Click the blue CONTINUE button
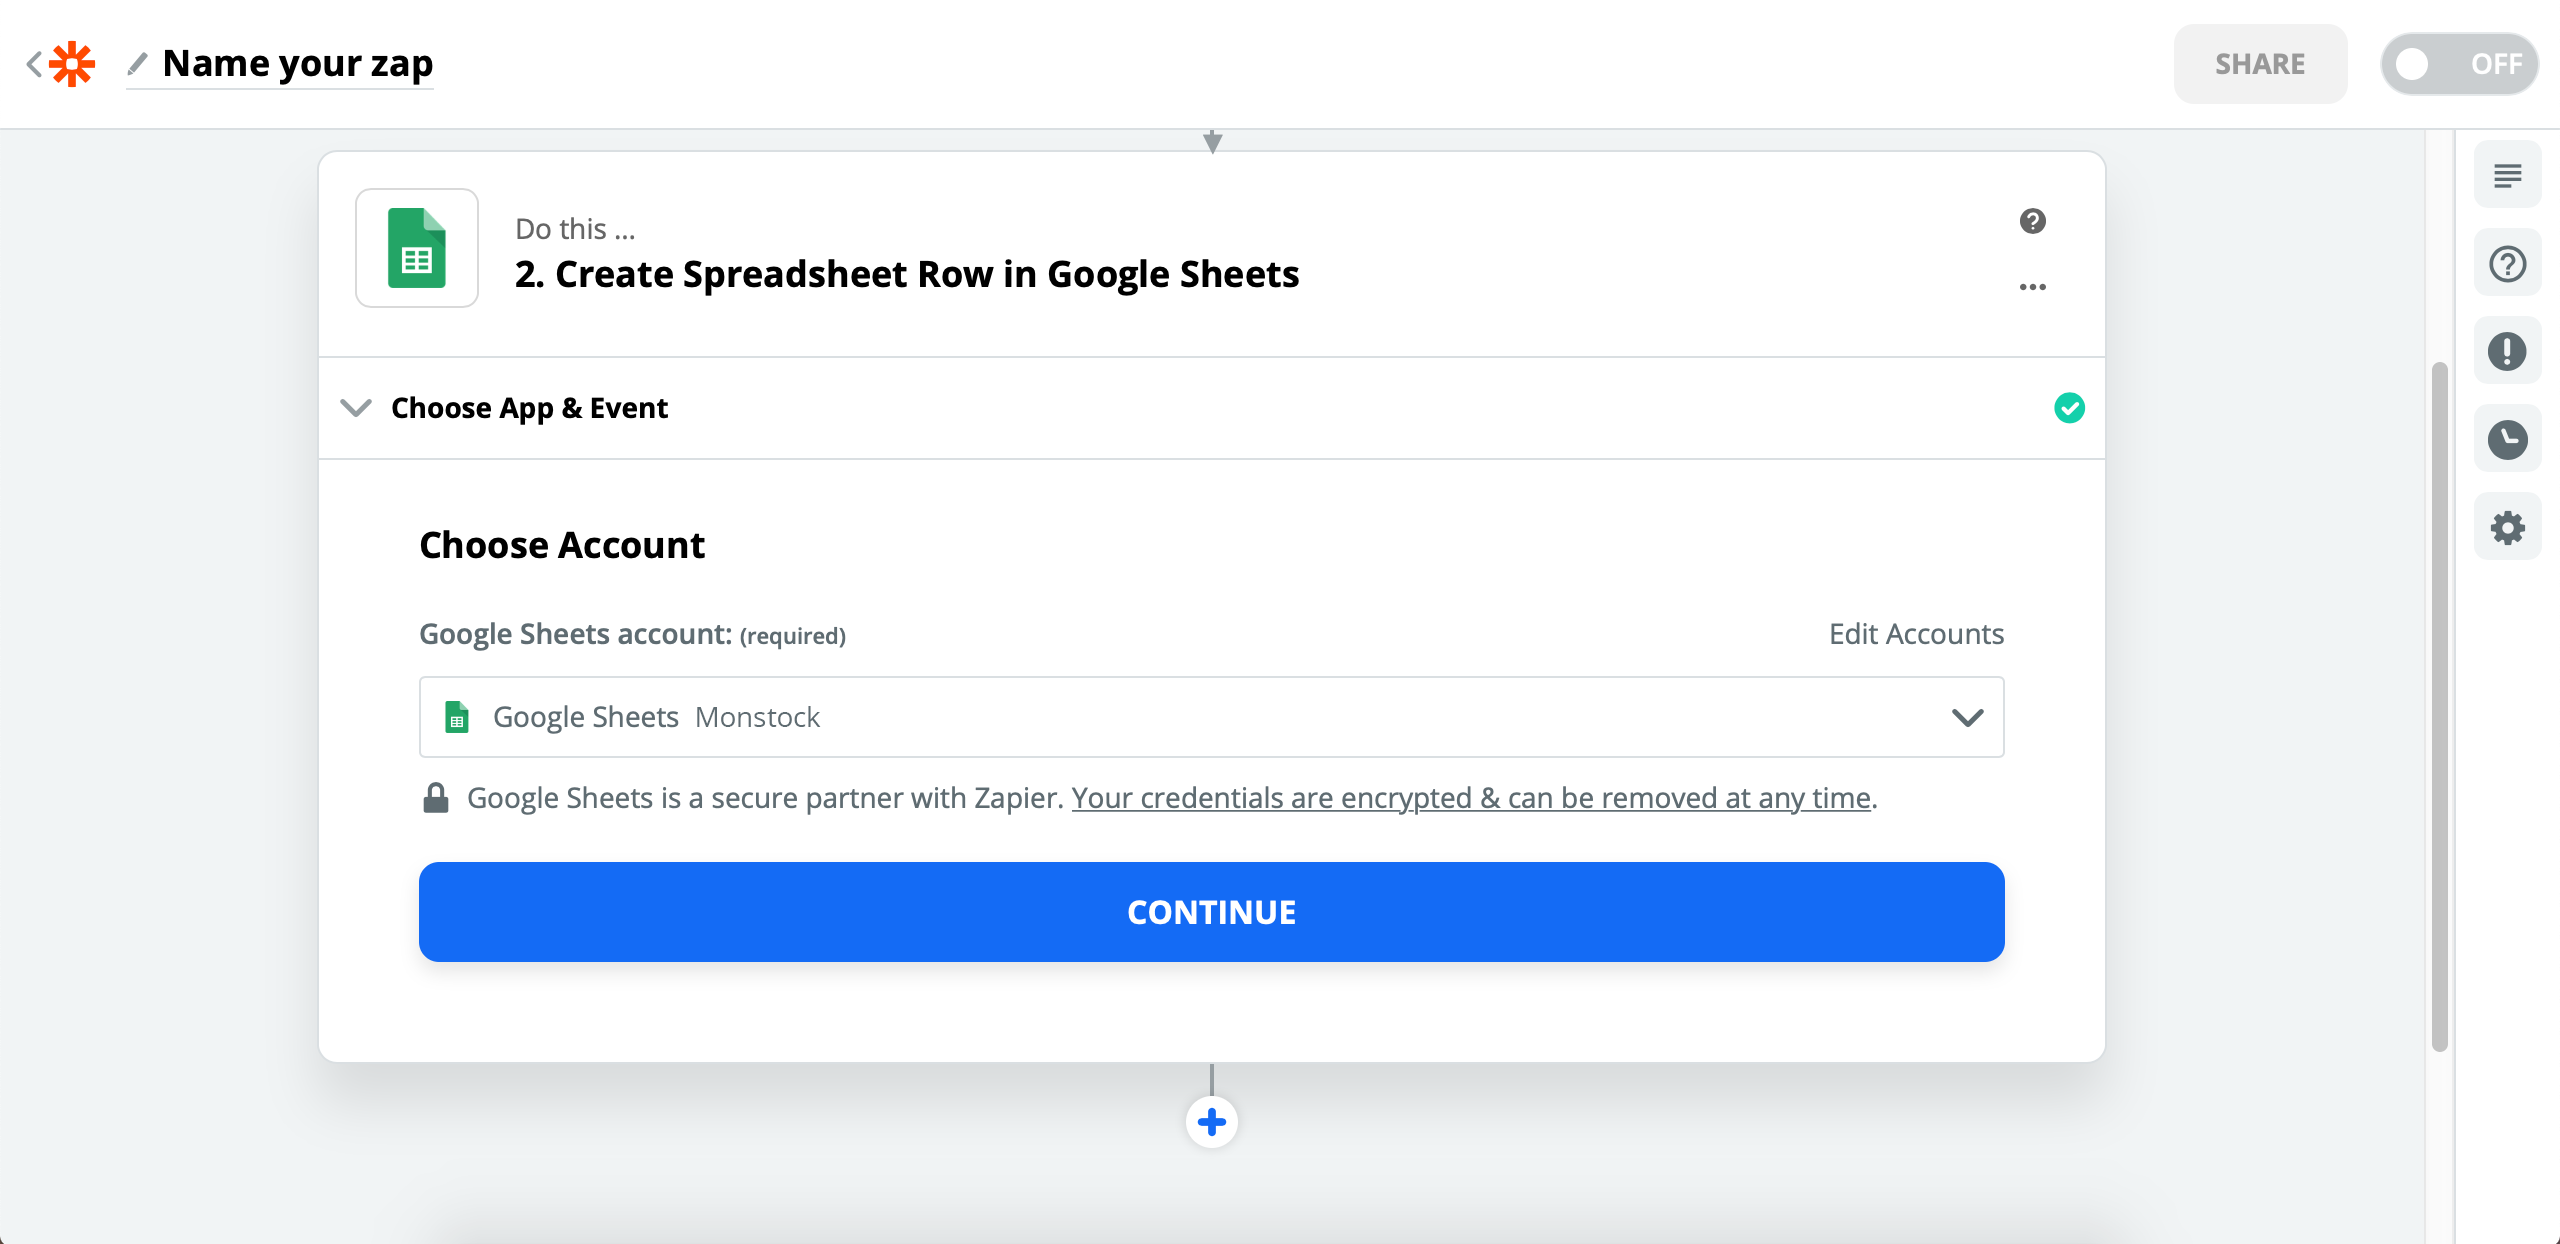 (x=1212, y=912)
